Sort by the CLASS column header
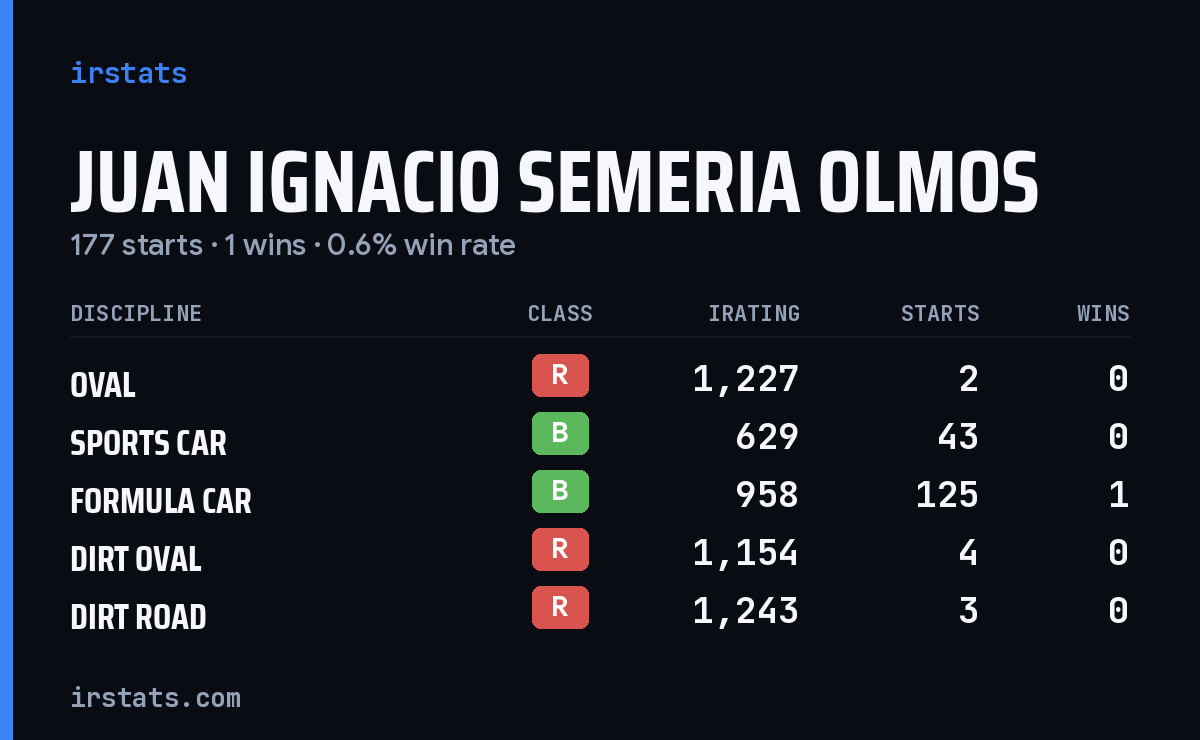1200x740 pixels. coord(560,314)
